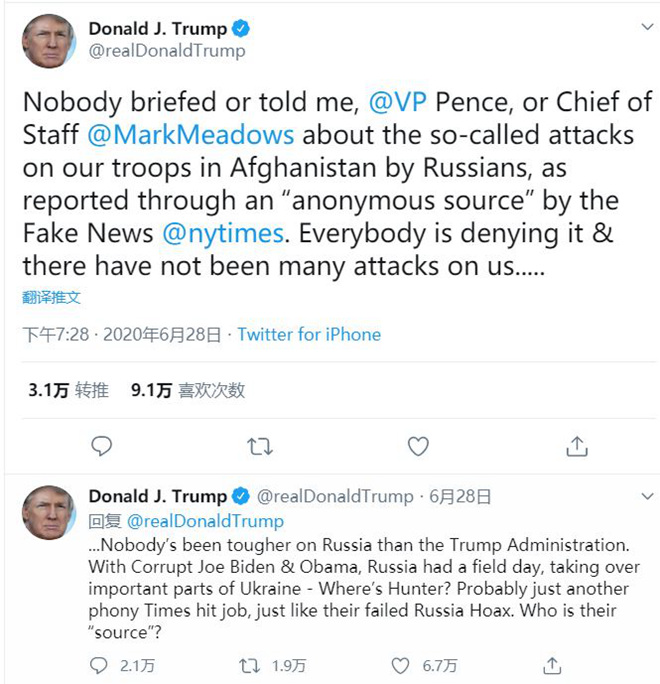Retweet the main tweet
Image resolution: width=660 pixels, height=684 pixels.
pyautogui.click(x=260, y=446)
